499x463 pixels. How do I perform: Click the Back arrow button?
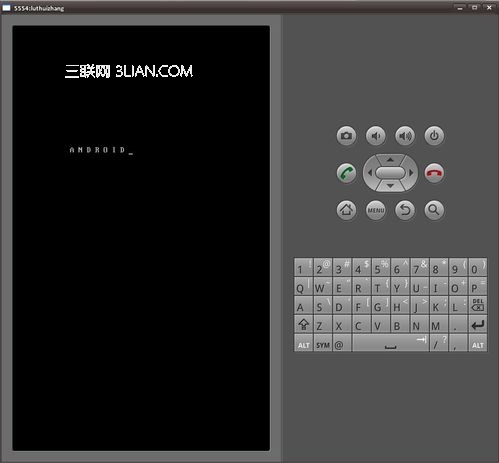405,210
